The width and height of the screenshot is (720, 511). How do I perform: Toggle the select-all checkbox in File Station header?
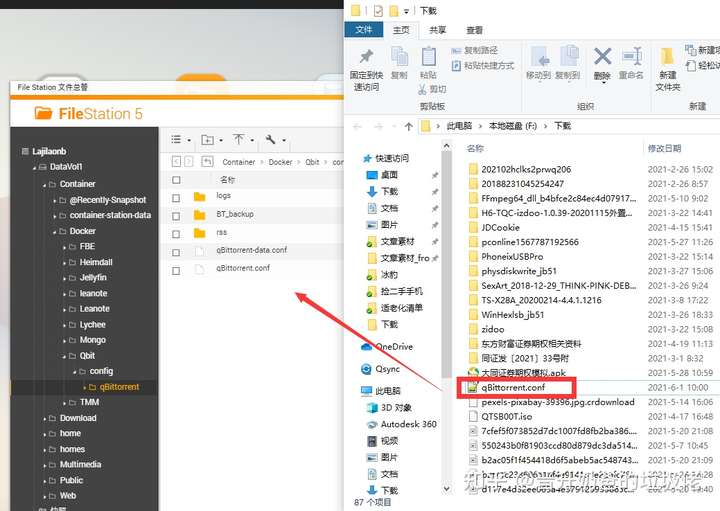point(176,180)
